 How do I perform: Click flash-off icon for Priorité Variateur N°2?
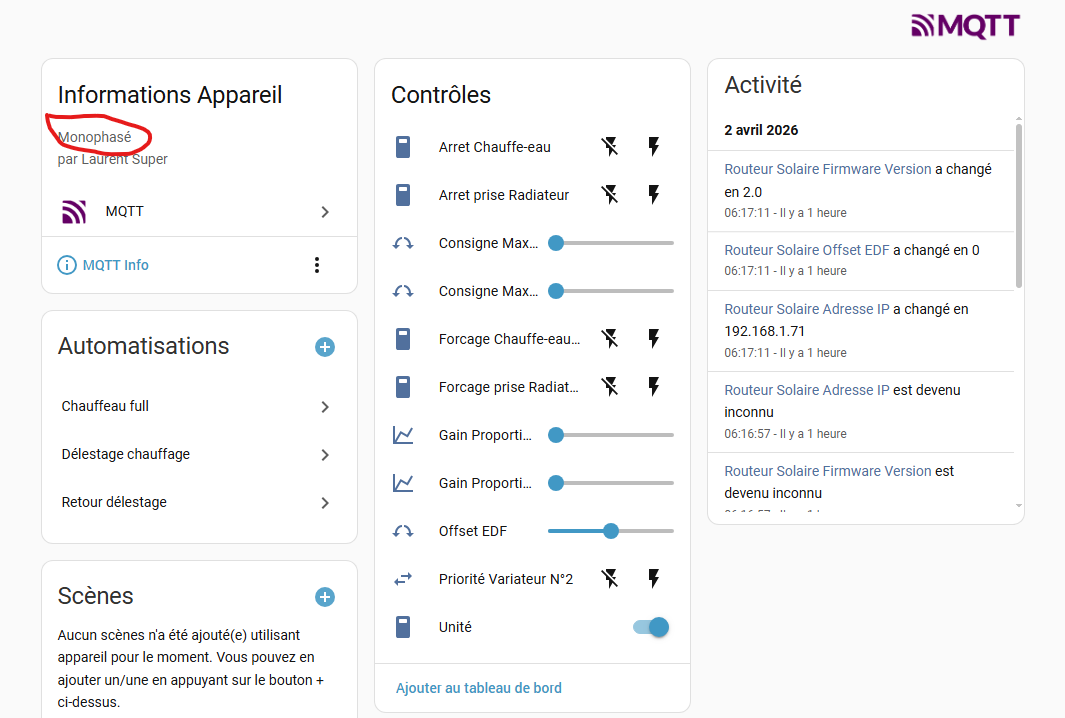coord(610,579)
